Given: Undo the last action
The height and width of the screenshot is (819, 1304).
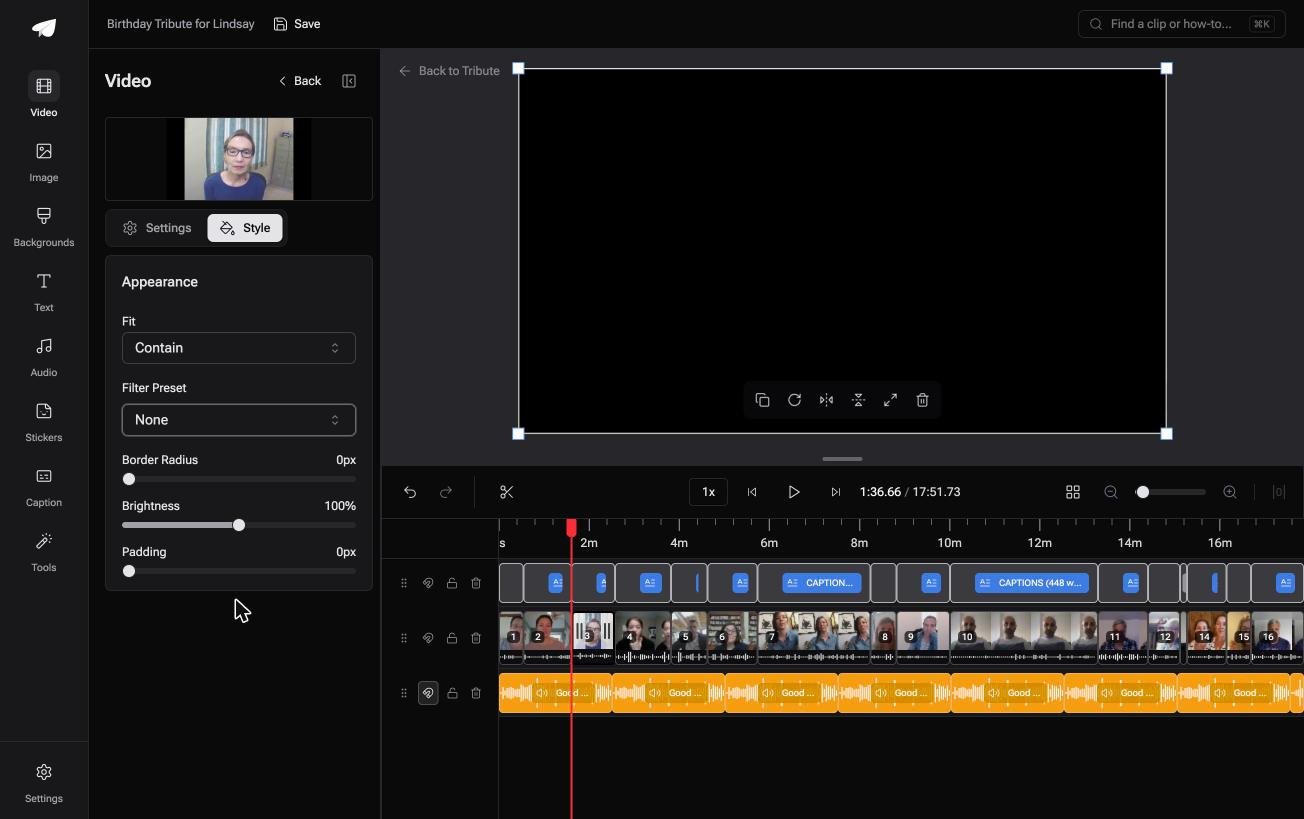Looking at the screenshot, I should pos(410,492).
